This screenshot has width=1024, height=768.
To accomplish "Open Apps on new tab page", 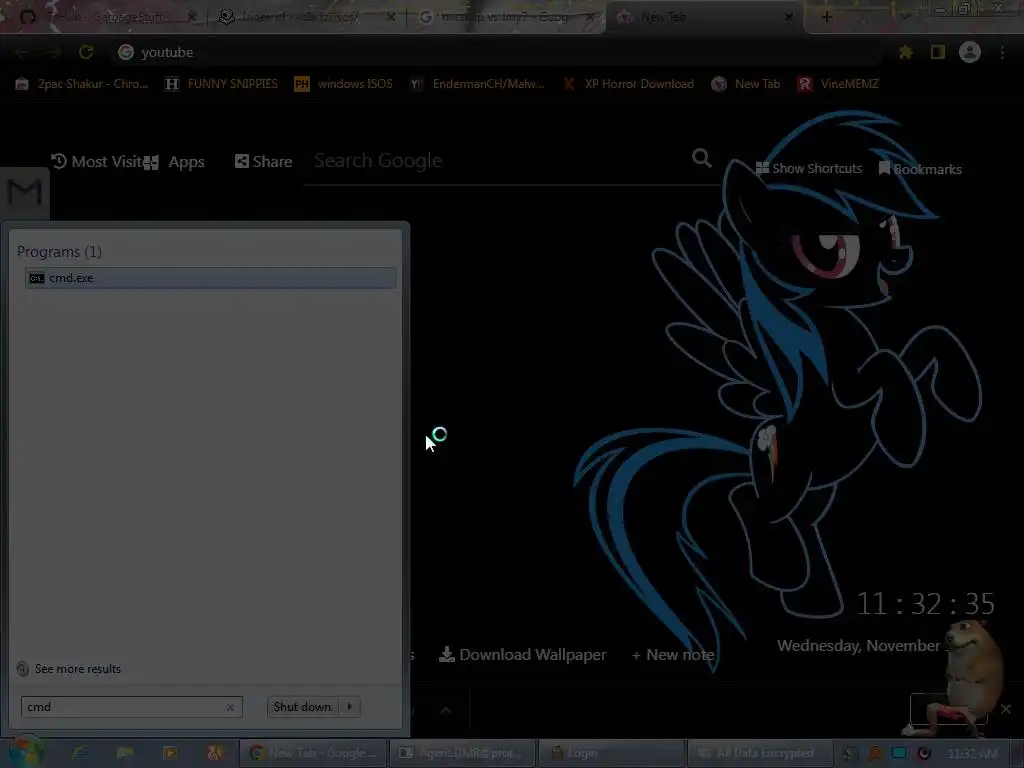I will (x=174, y=162).
